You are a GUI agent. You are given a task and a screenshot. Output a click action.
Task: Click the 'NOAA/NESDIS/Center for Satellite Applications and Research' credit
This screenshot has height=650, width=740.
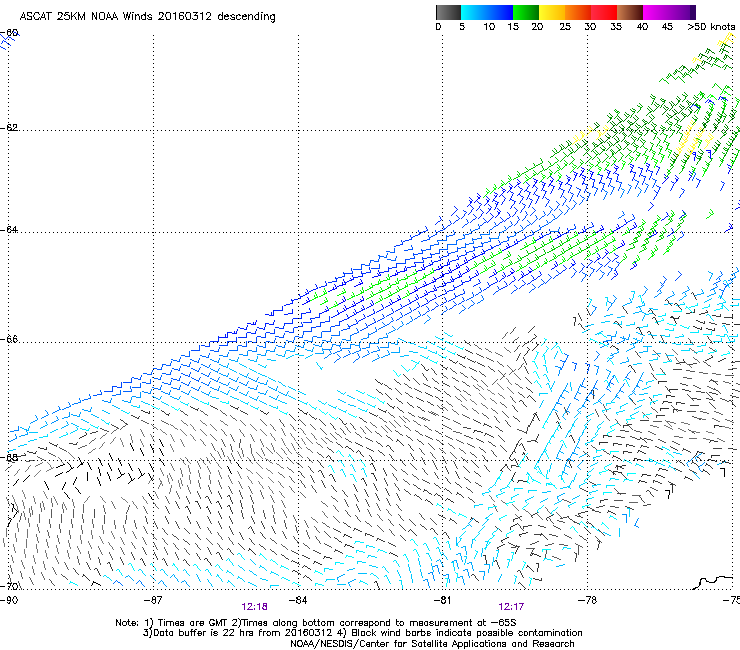point(432,644)
